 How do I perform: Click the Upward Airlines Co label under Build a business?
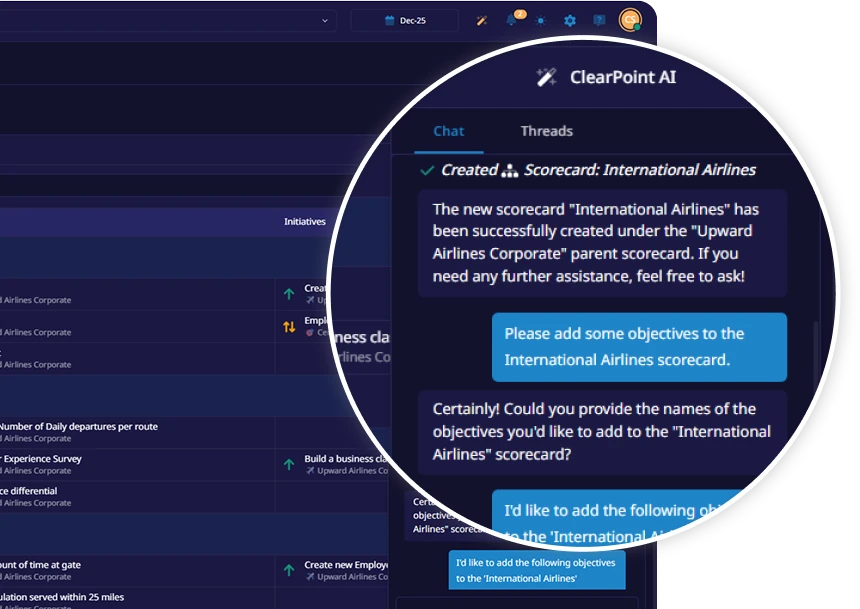(348, 471)
